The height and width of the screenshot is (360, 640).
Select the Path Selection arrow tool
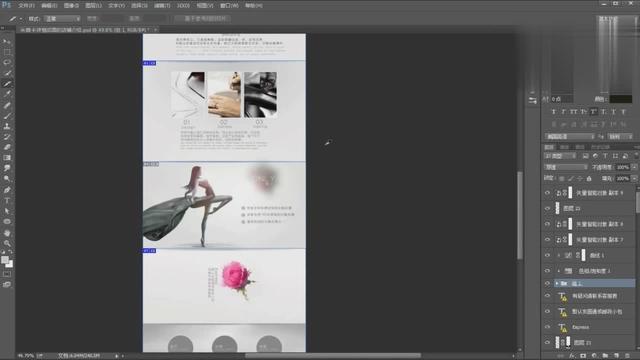[x=7, y=211]
